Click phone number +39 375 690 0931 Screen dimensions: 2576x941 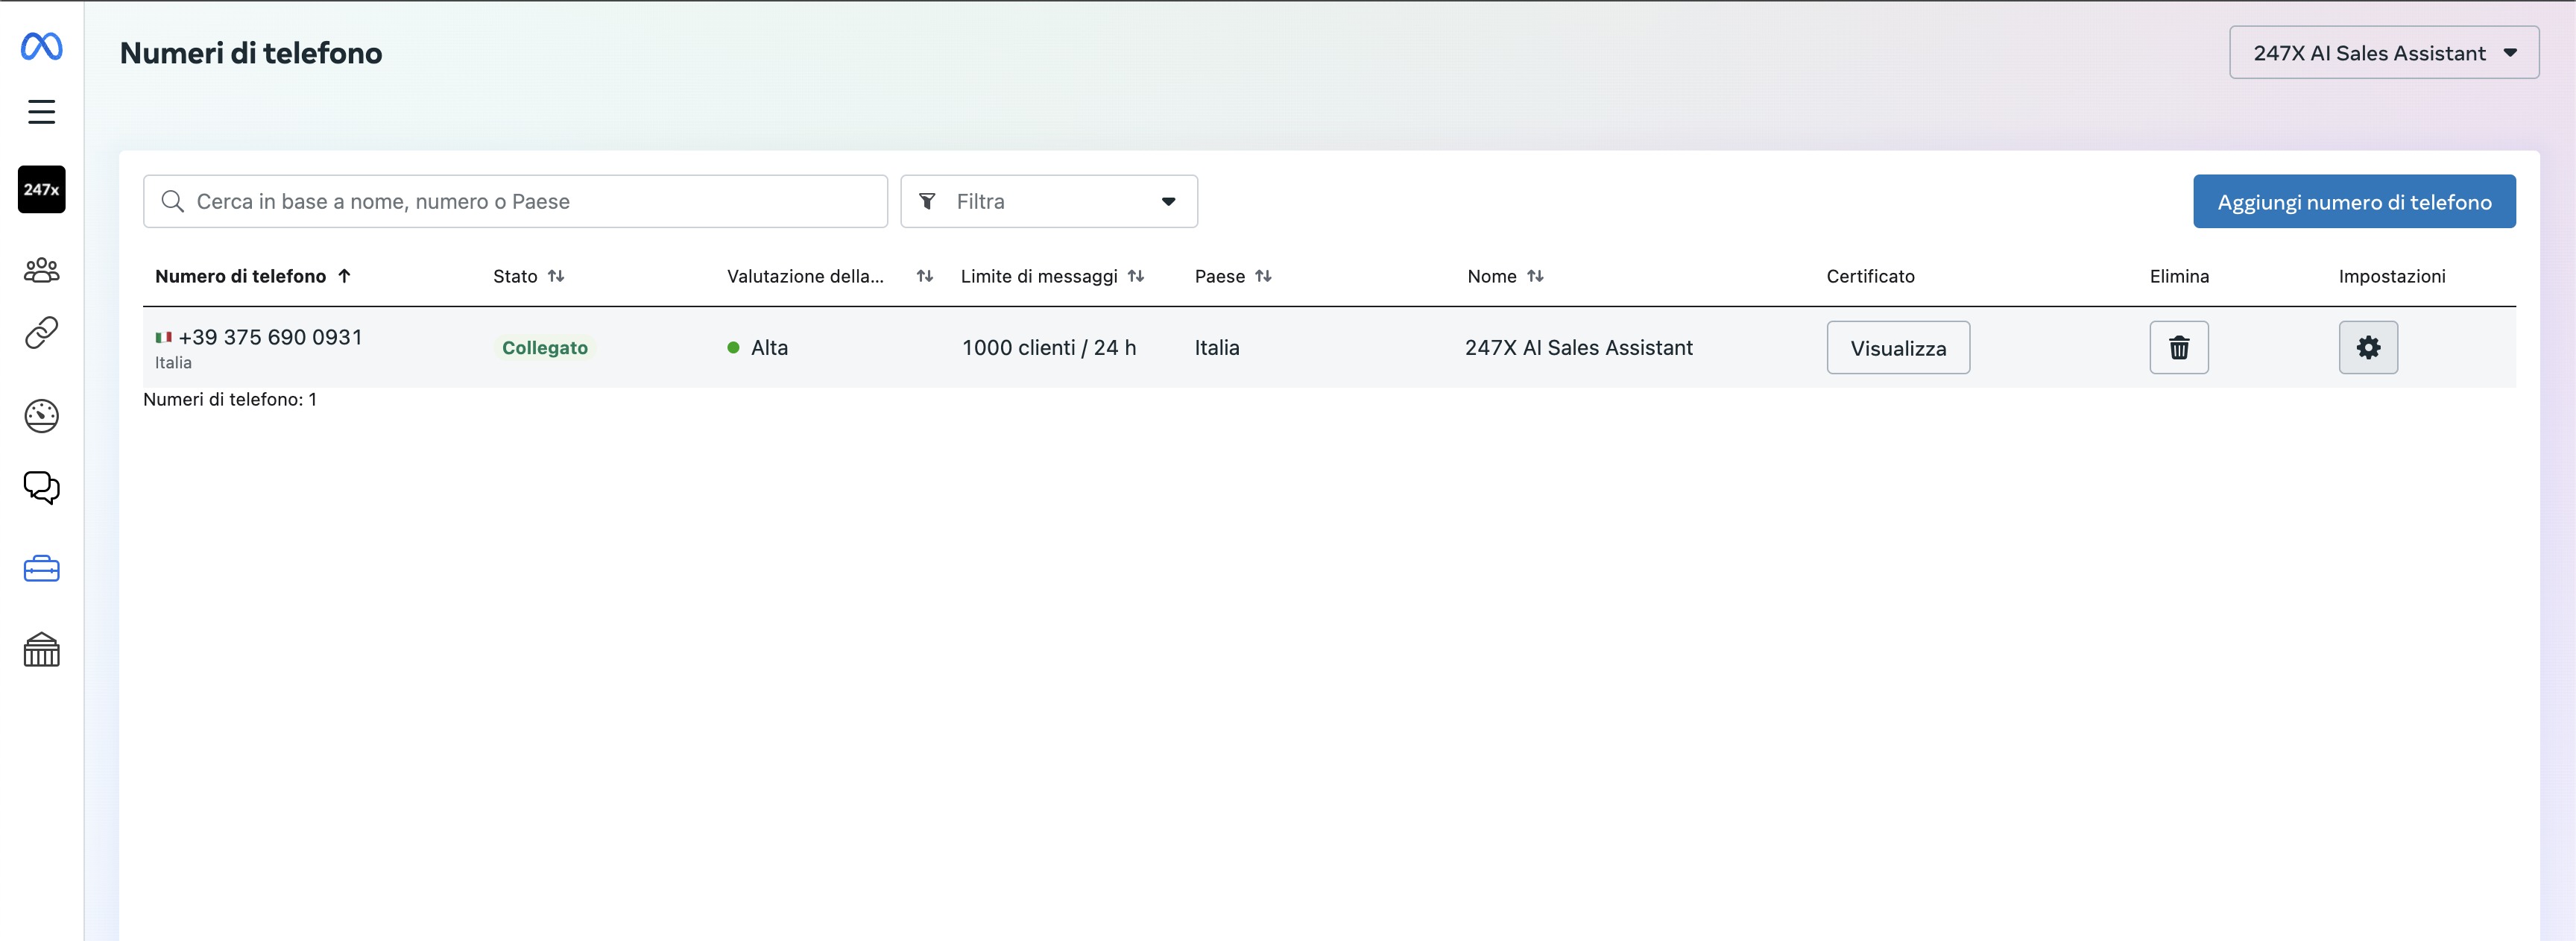pyautogui.click(x=270, y=337)
